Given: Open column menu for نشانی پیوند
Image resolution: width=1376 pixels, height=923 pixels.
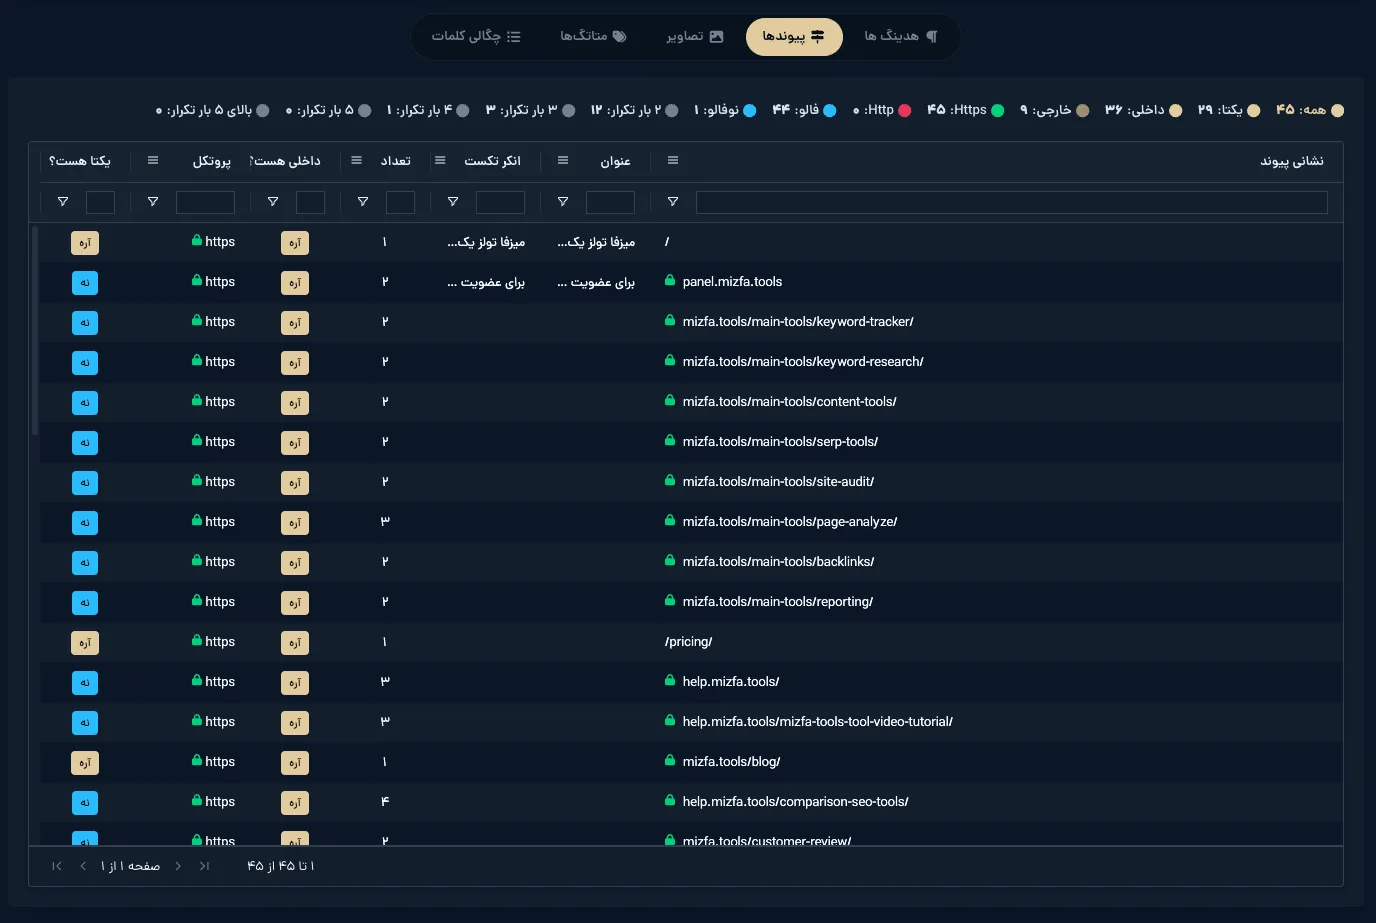Looking at the screenshot, I should 673,160.
